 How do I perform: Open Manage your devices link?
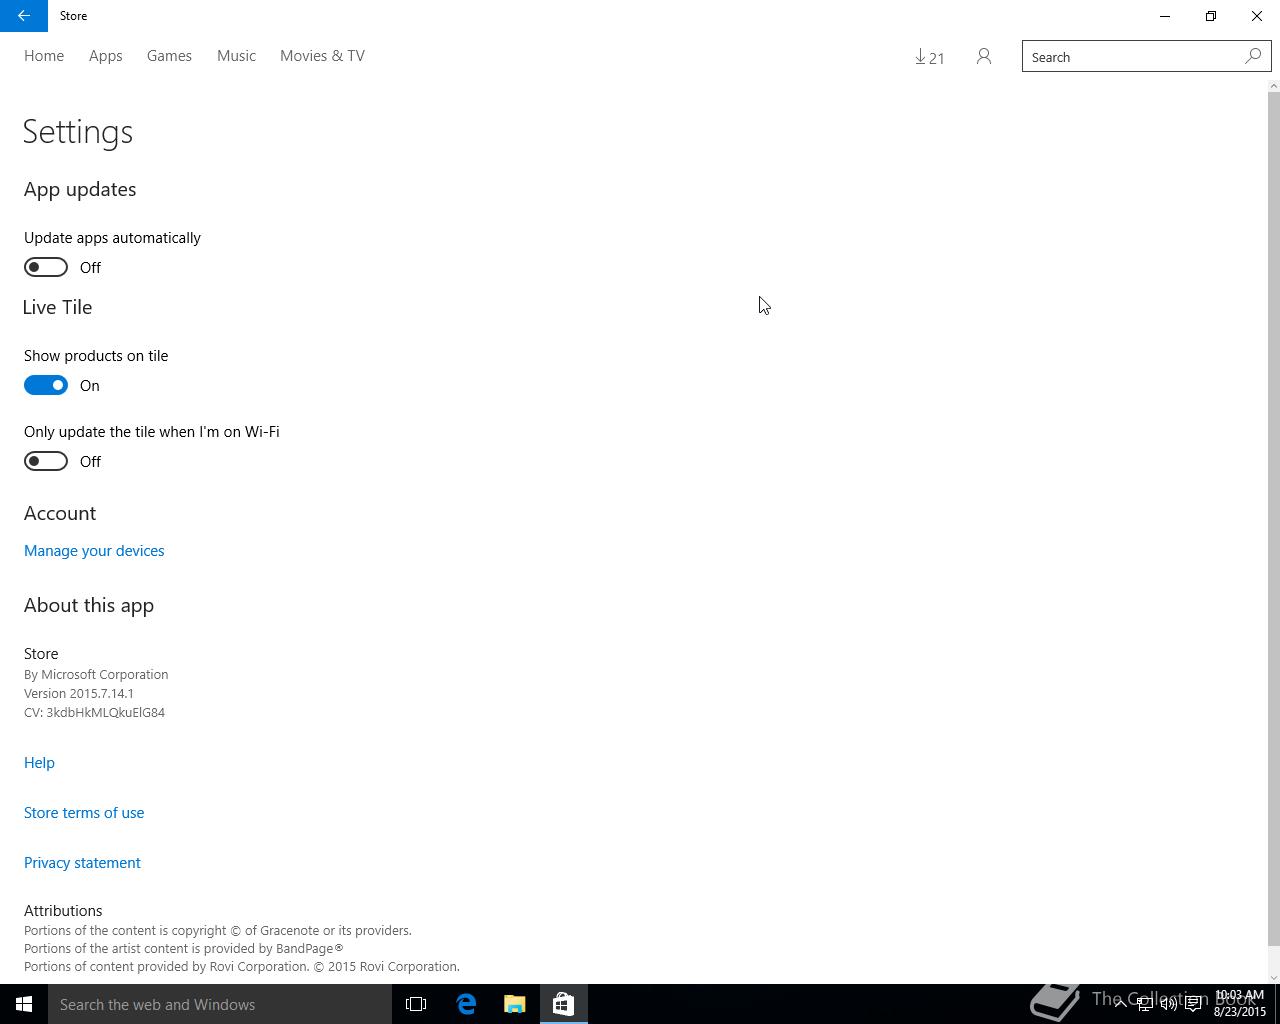(x=94, y=551)
